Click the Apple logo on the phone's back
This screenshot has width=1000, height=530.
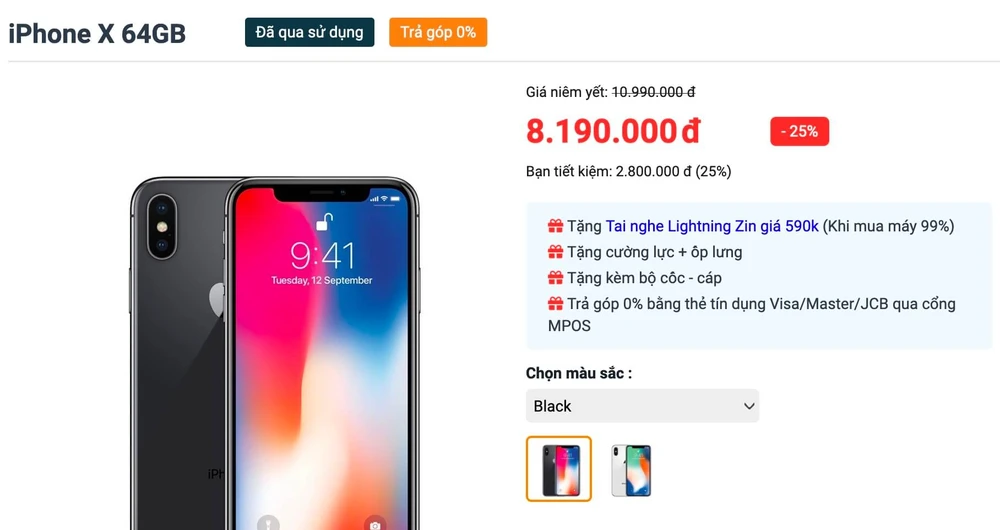pos(217,300)
